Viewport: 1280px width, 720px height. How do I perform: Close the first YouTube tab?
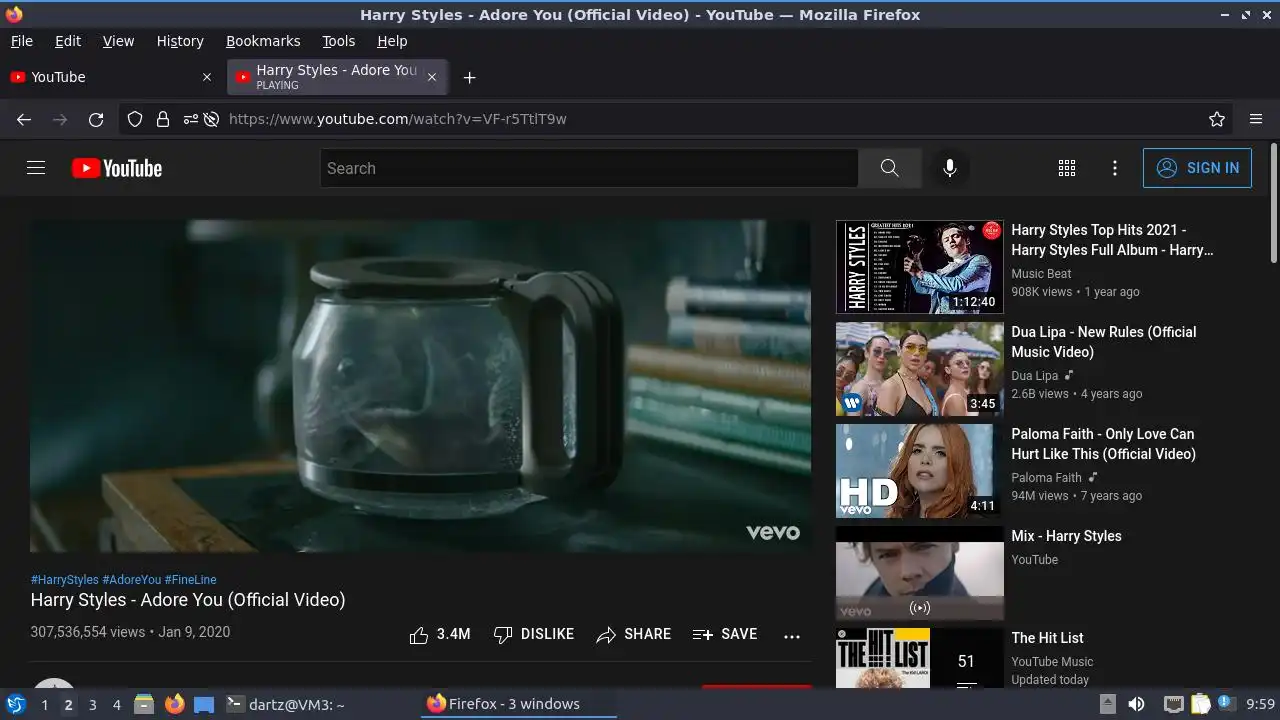tap(207, 77)
